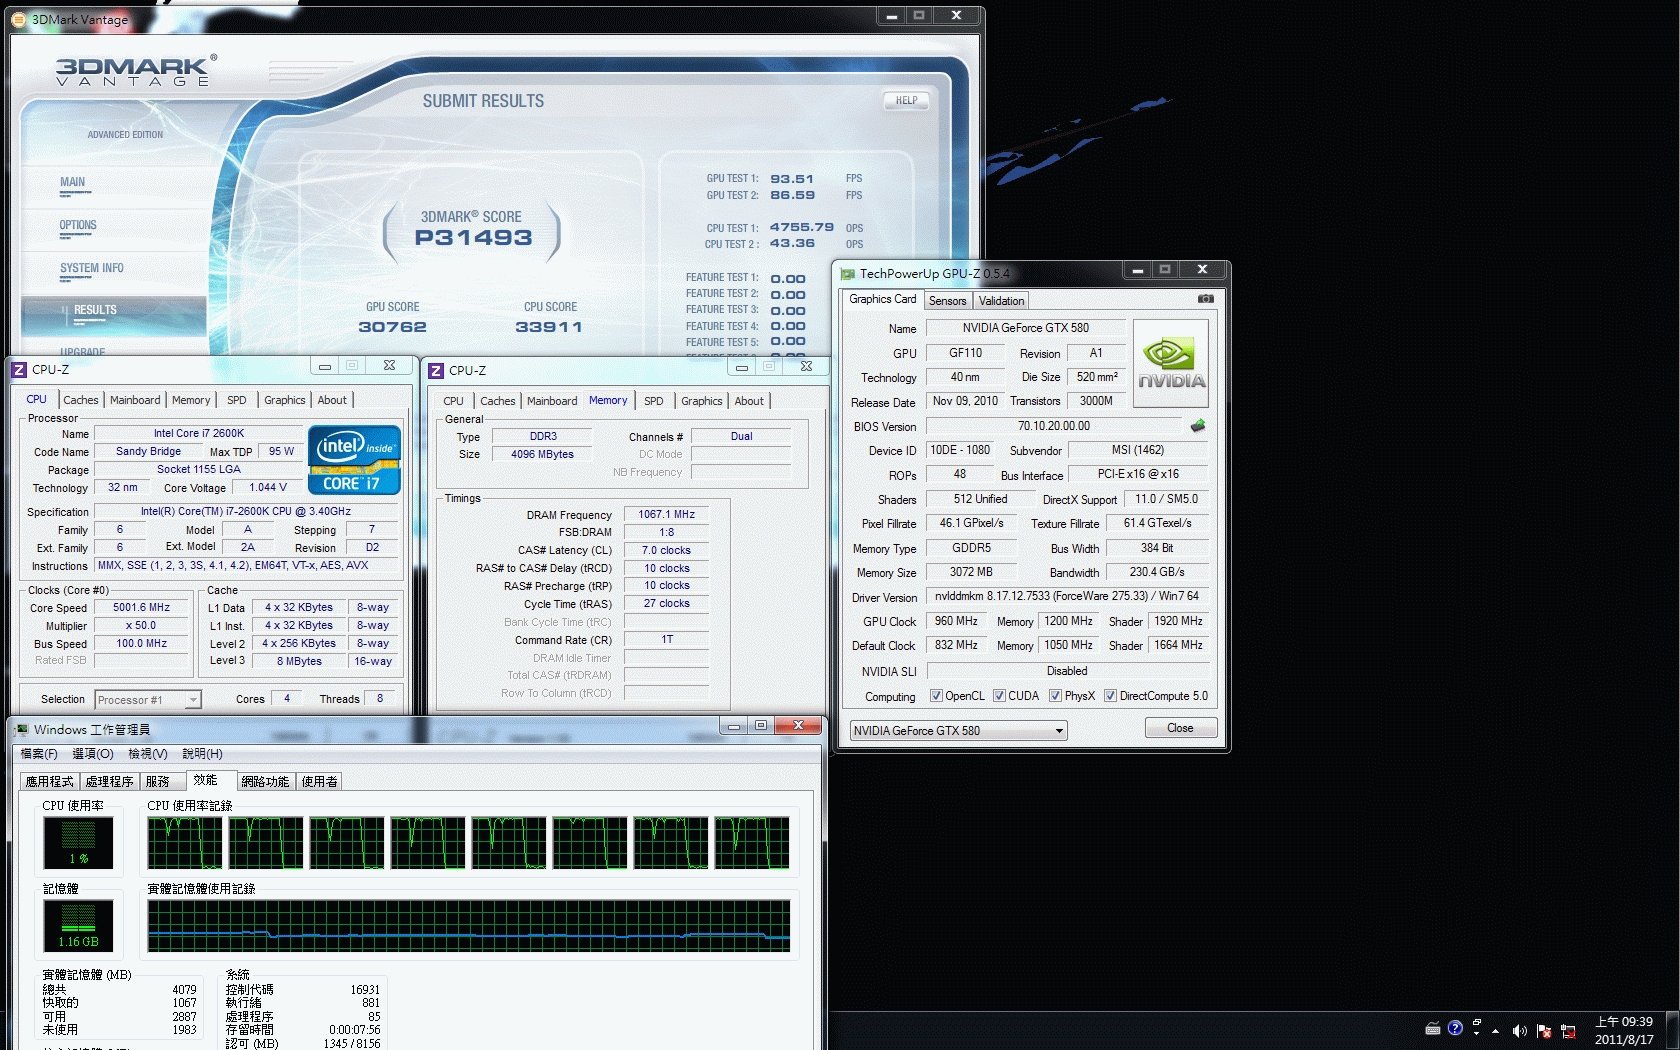
Task: Open Graphics tab in the CPU-Z window showing Memory
Action: [x=701, y=401]
